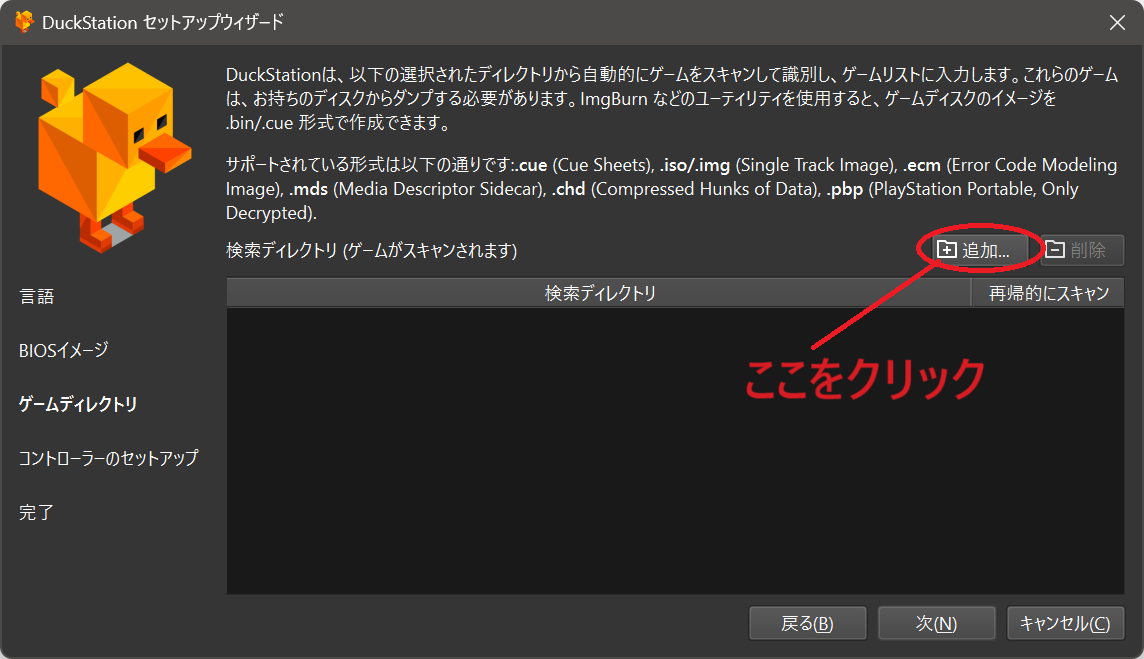
Task: Cancel the wizard with キャンセル(C)
Action: point(1065,623)
